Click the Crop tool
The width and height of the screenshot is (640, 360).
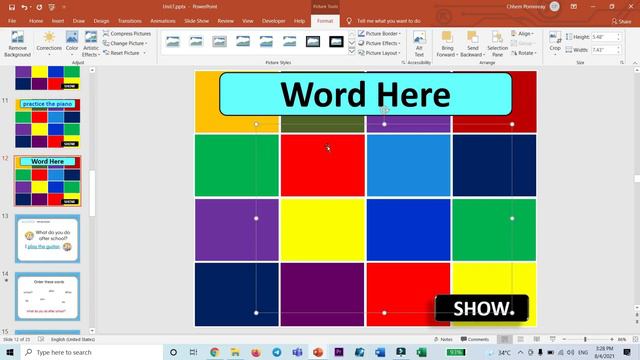tap(555, 43)
